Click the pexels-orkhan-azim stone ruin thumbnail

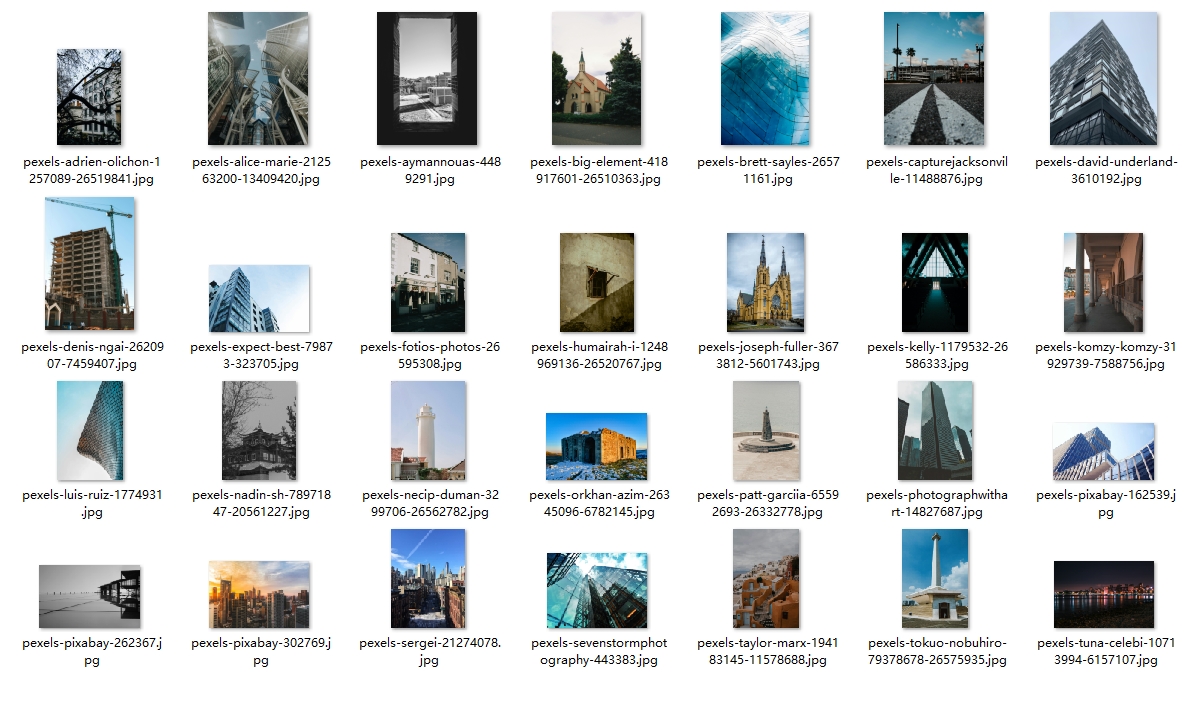596,446
